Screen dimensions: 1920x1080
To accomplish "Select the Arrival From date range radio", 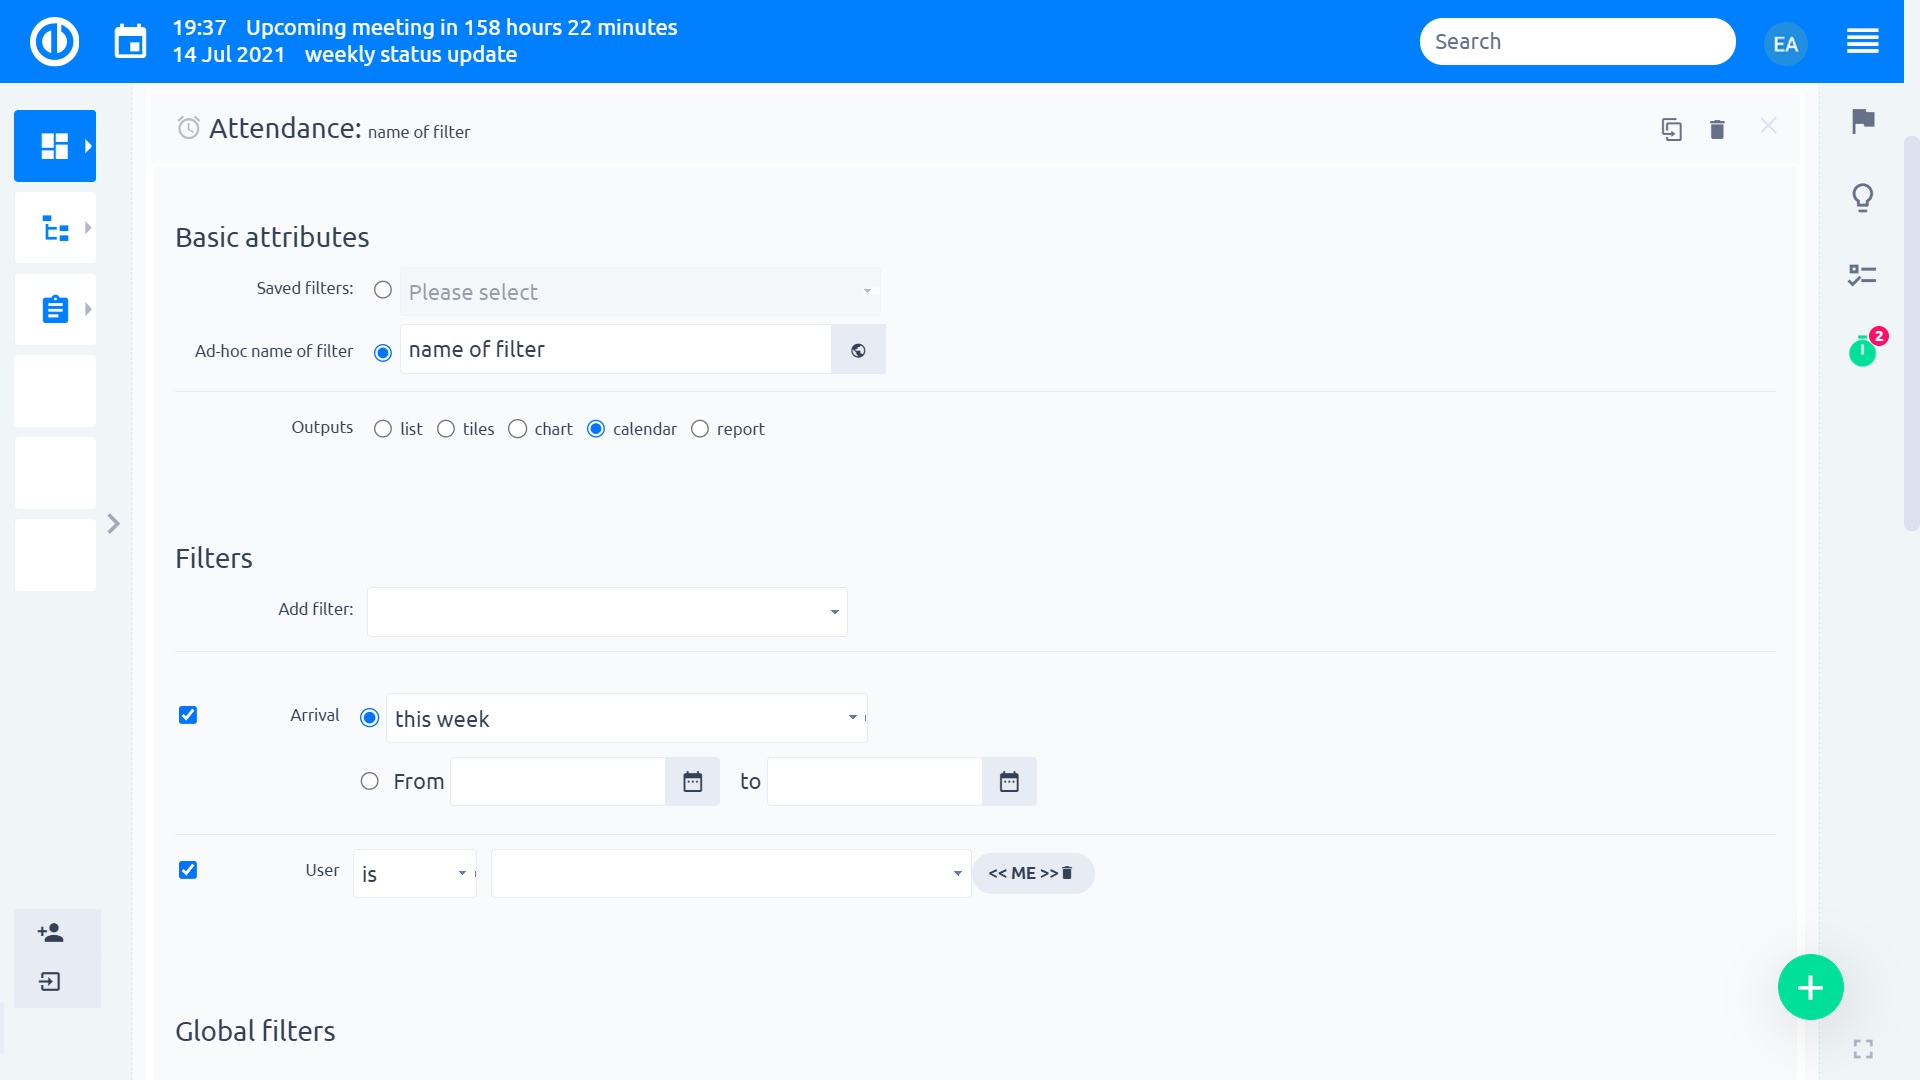I will (x=370, y=781).
